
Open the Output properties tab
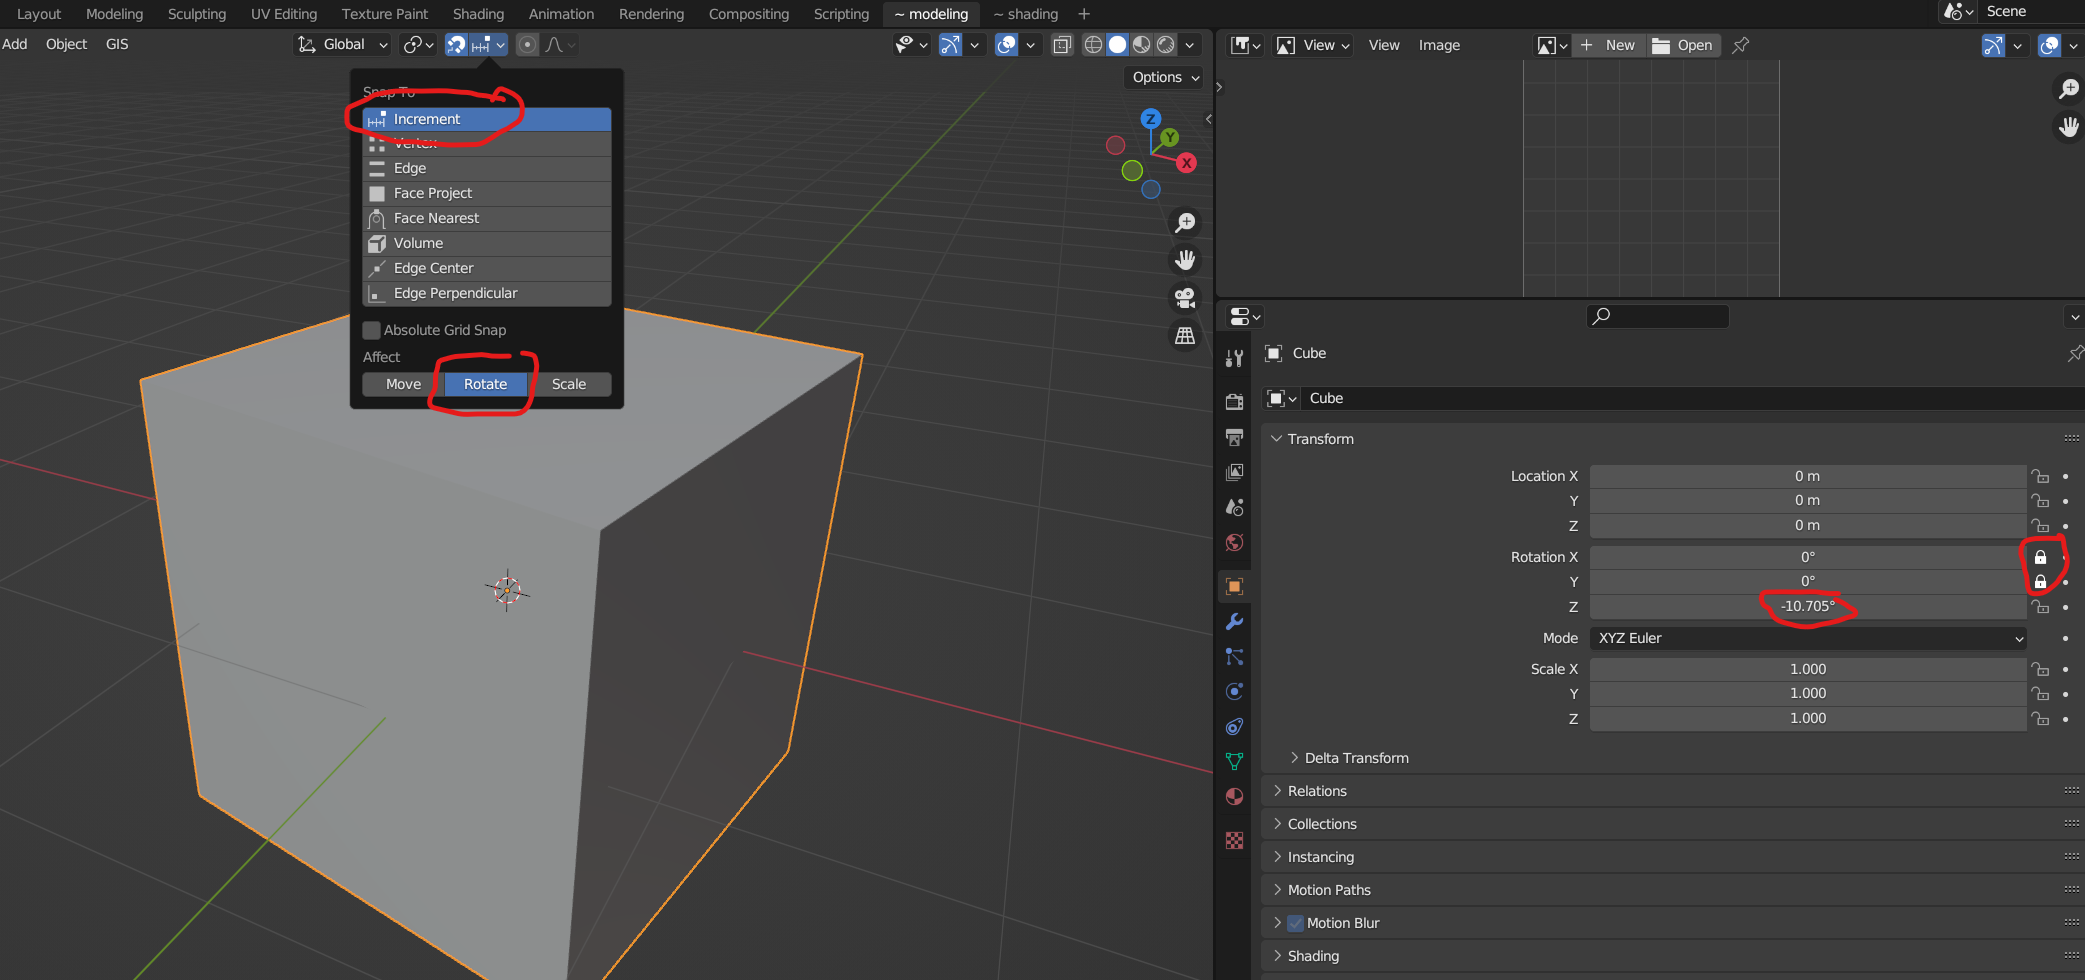pos(1234,437)
